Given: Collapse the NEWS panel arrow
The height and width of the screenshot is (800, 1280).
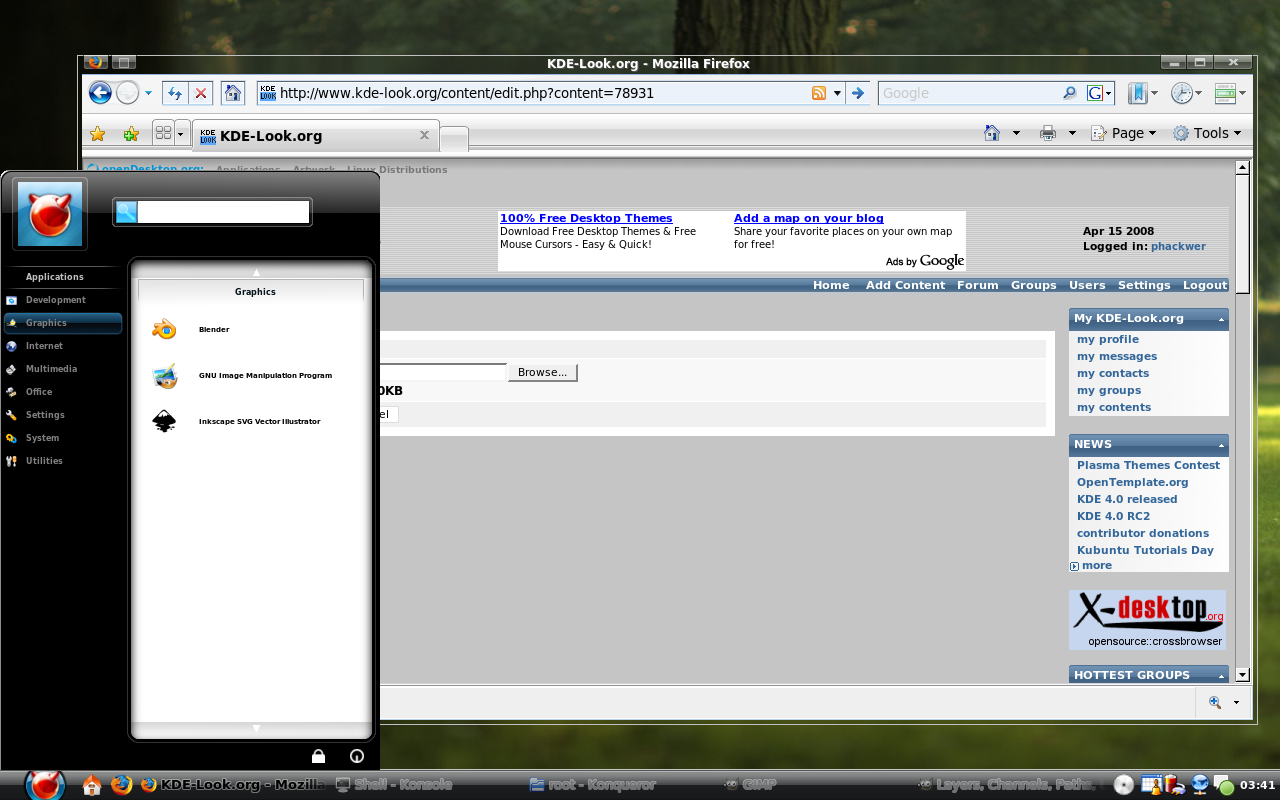Looking at the screenshot, I should (x=1222, y=445).
